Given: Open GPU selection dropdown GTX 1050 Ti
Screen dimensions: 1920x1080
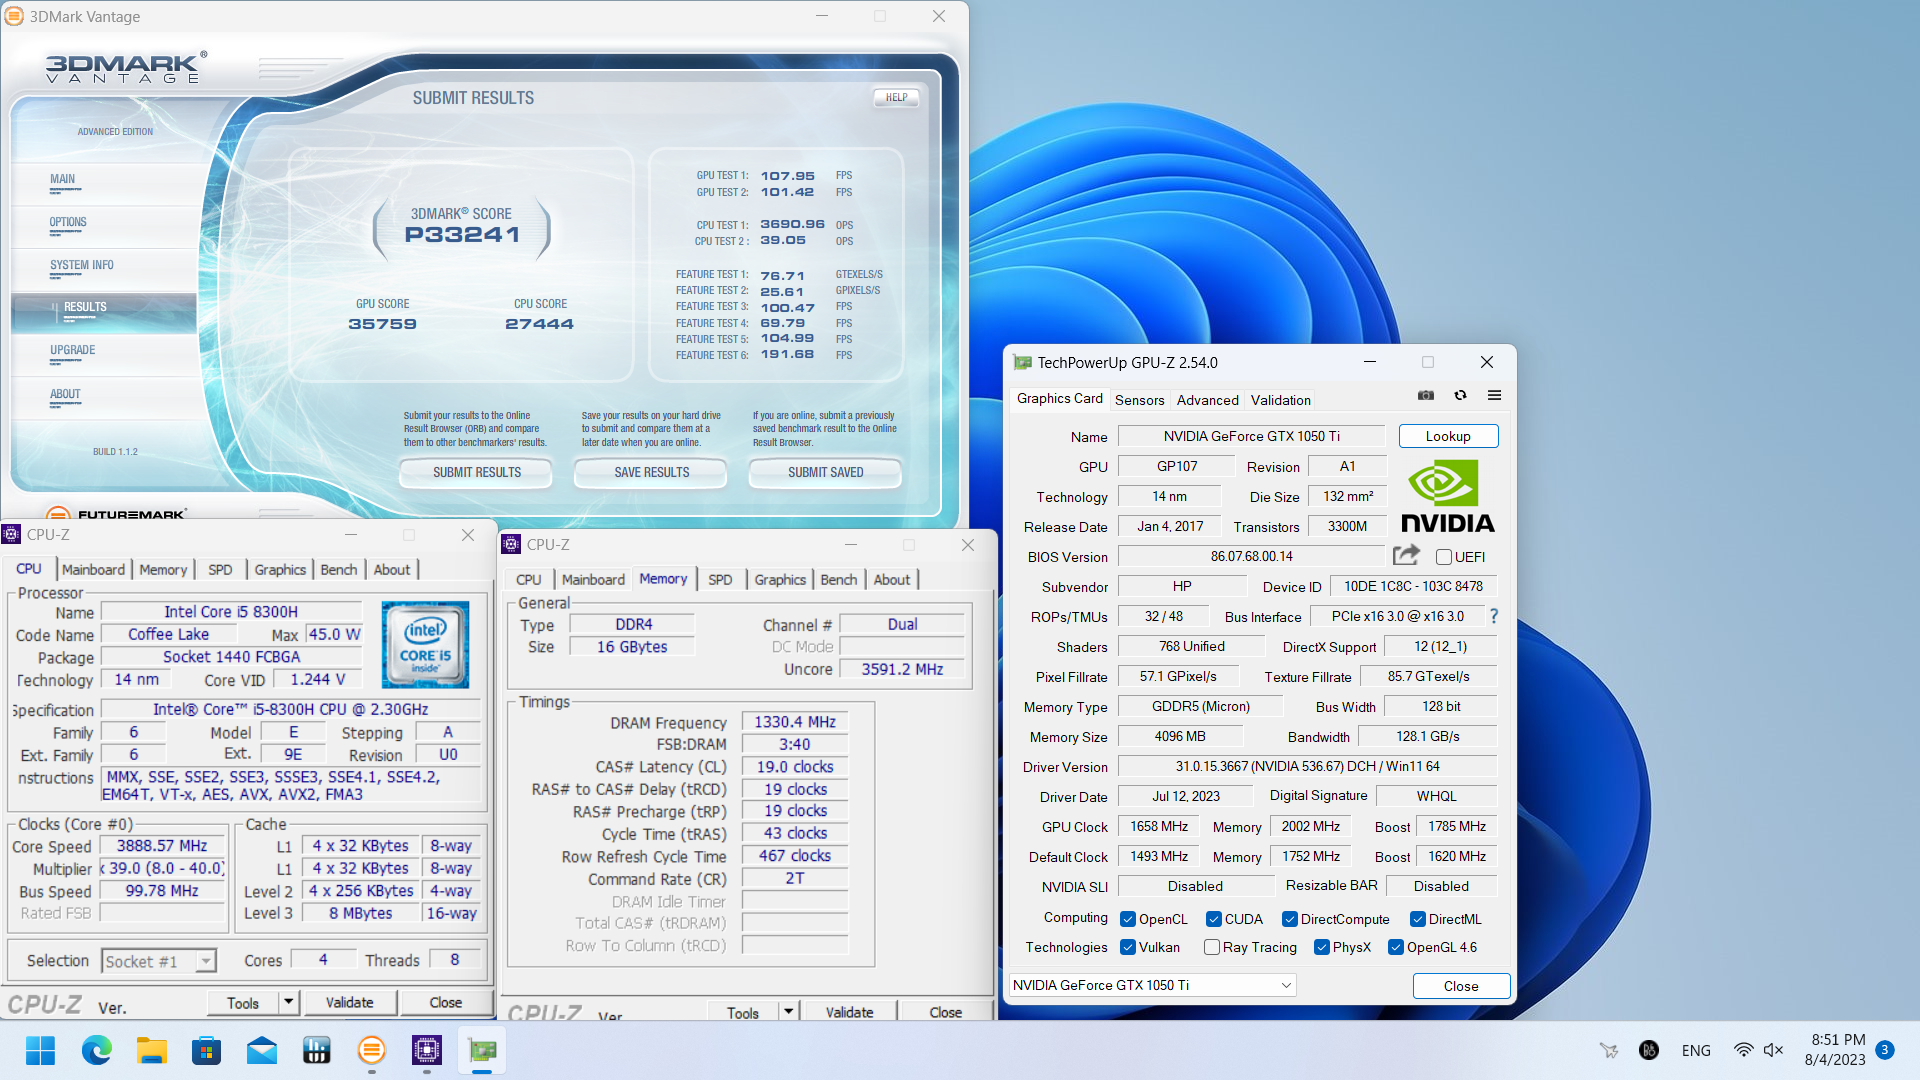Looking at the screenshot, I should click(x=1153, y=985).
